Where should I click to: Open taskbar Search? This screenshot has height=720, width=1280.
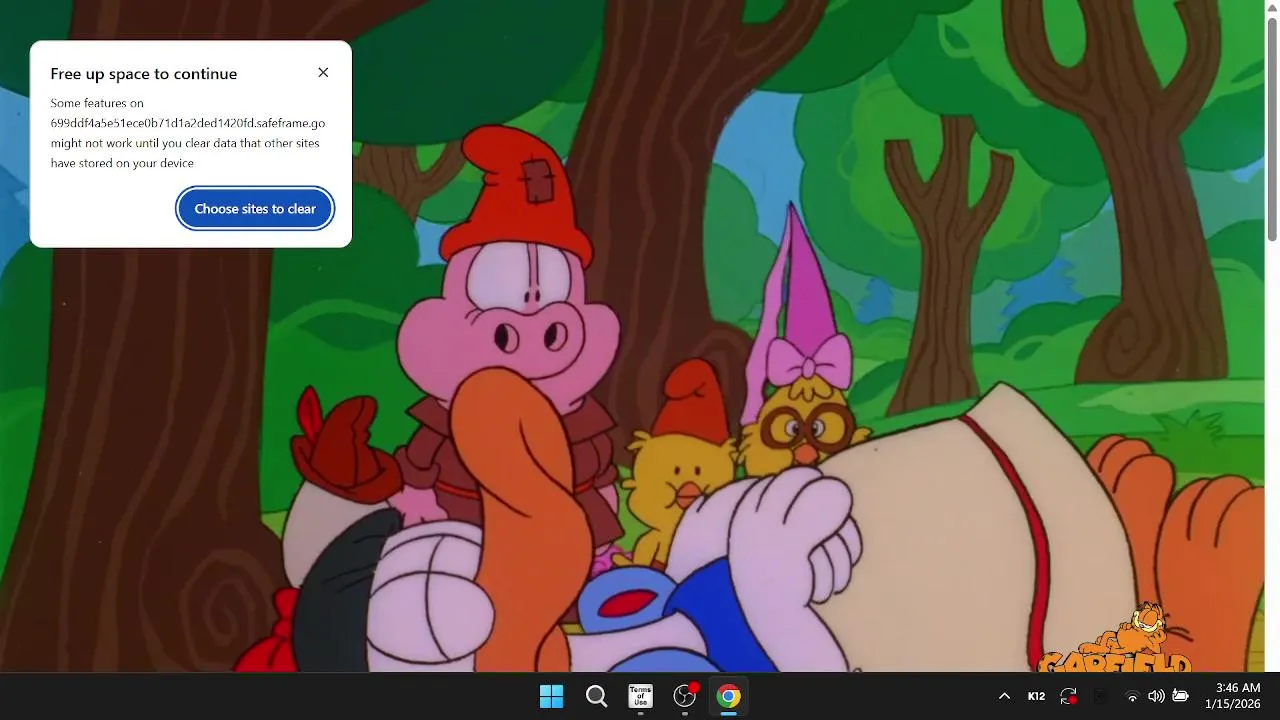[x=596, y=696]
